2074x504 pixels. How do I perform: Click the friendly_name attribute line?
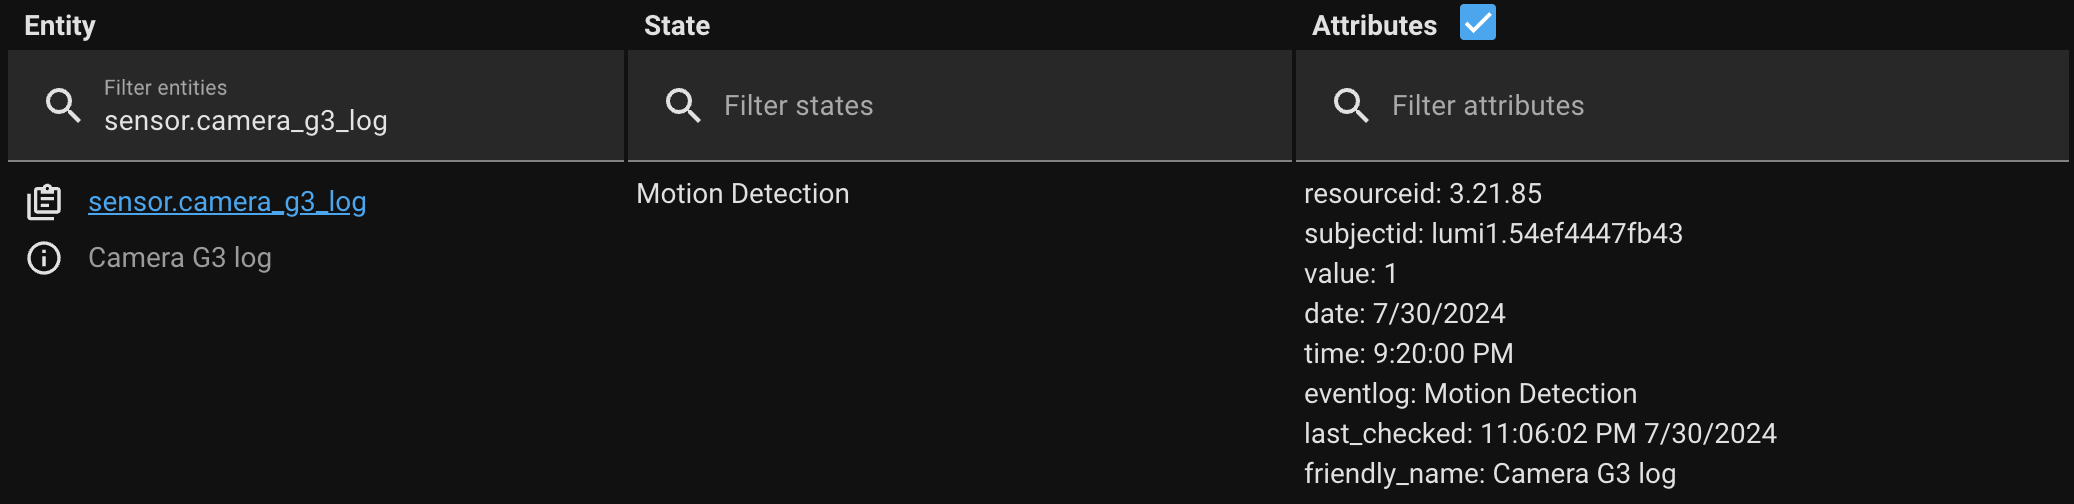[x=1490, y=474]
